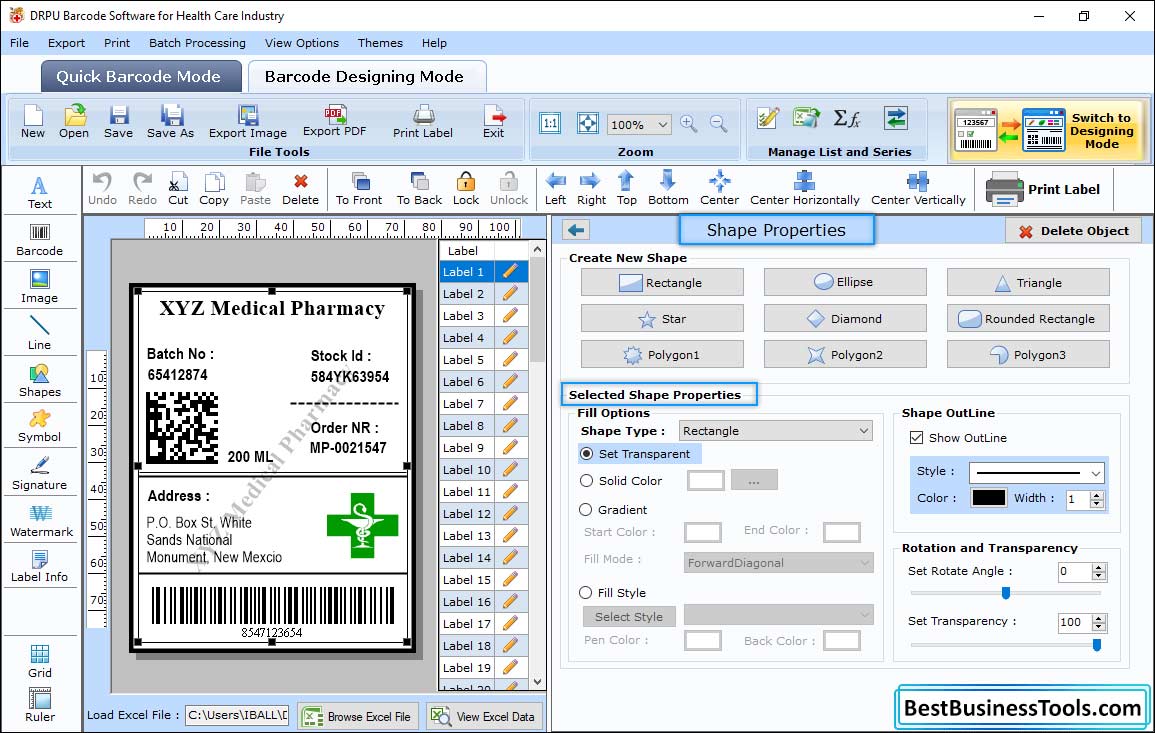Click the fit-to-window zoom icon

[588, 123]
